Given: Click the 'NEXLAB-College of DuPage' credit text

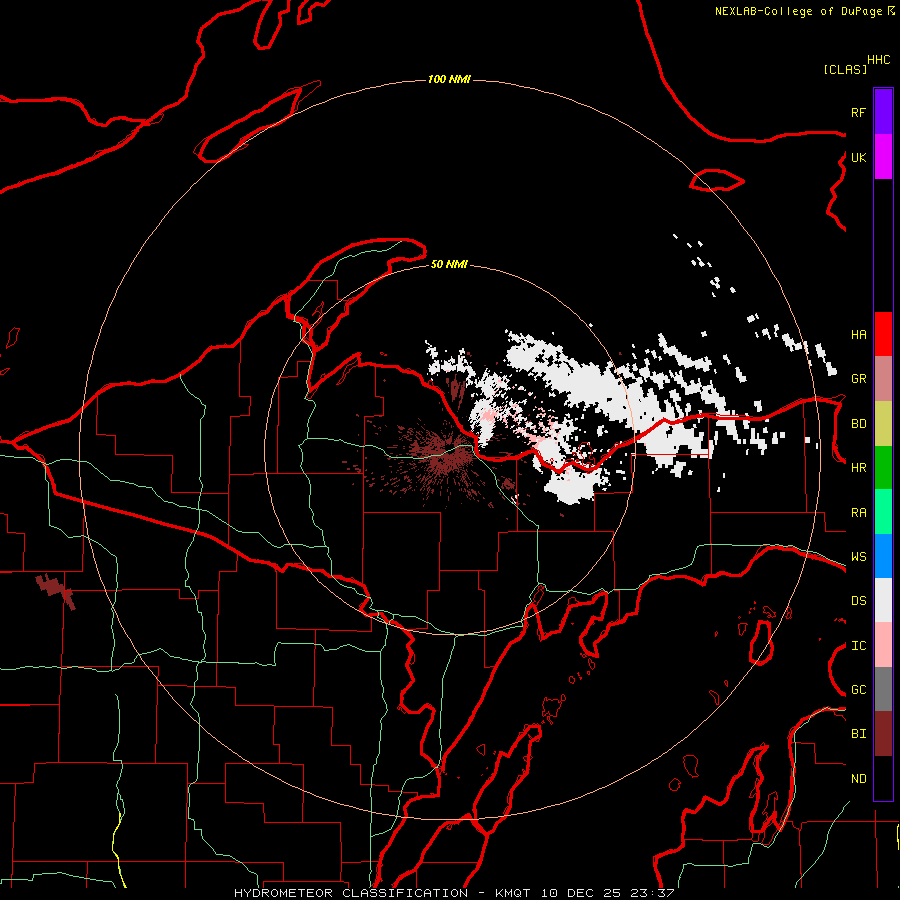Looking at the screenshot, I should (x=798, y=11).
